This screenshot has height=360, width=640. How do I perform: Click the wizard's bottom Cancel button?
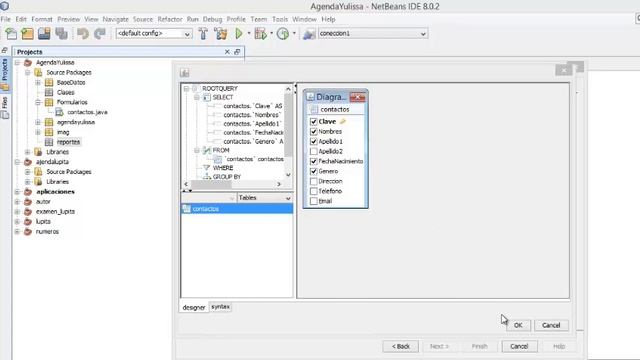519,346
